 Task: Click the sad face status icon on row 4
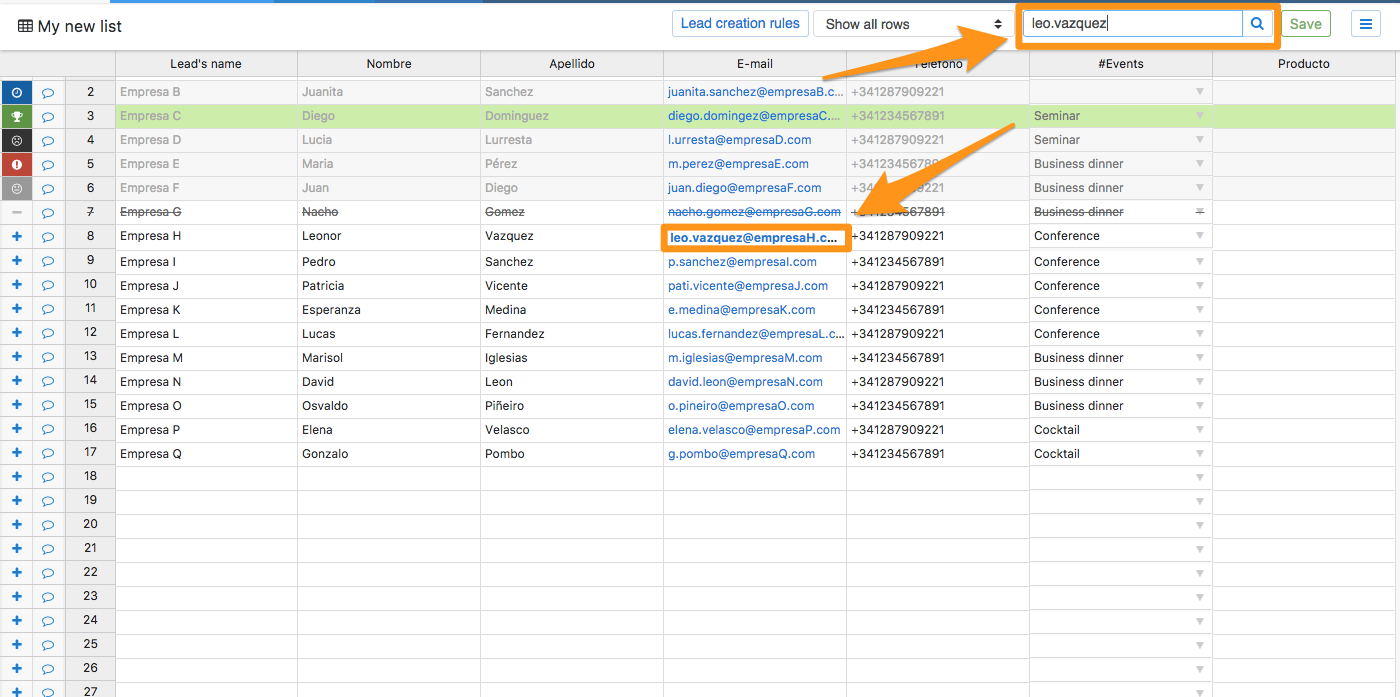click(x=16, y=140)
